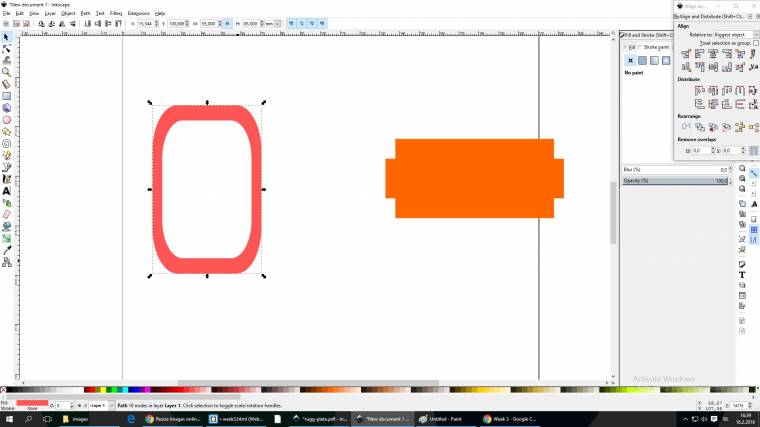Select the Star and polygon tool
The image size is (760, 427).
coord(6,131)
